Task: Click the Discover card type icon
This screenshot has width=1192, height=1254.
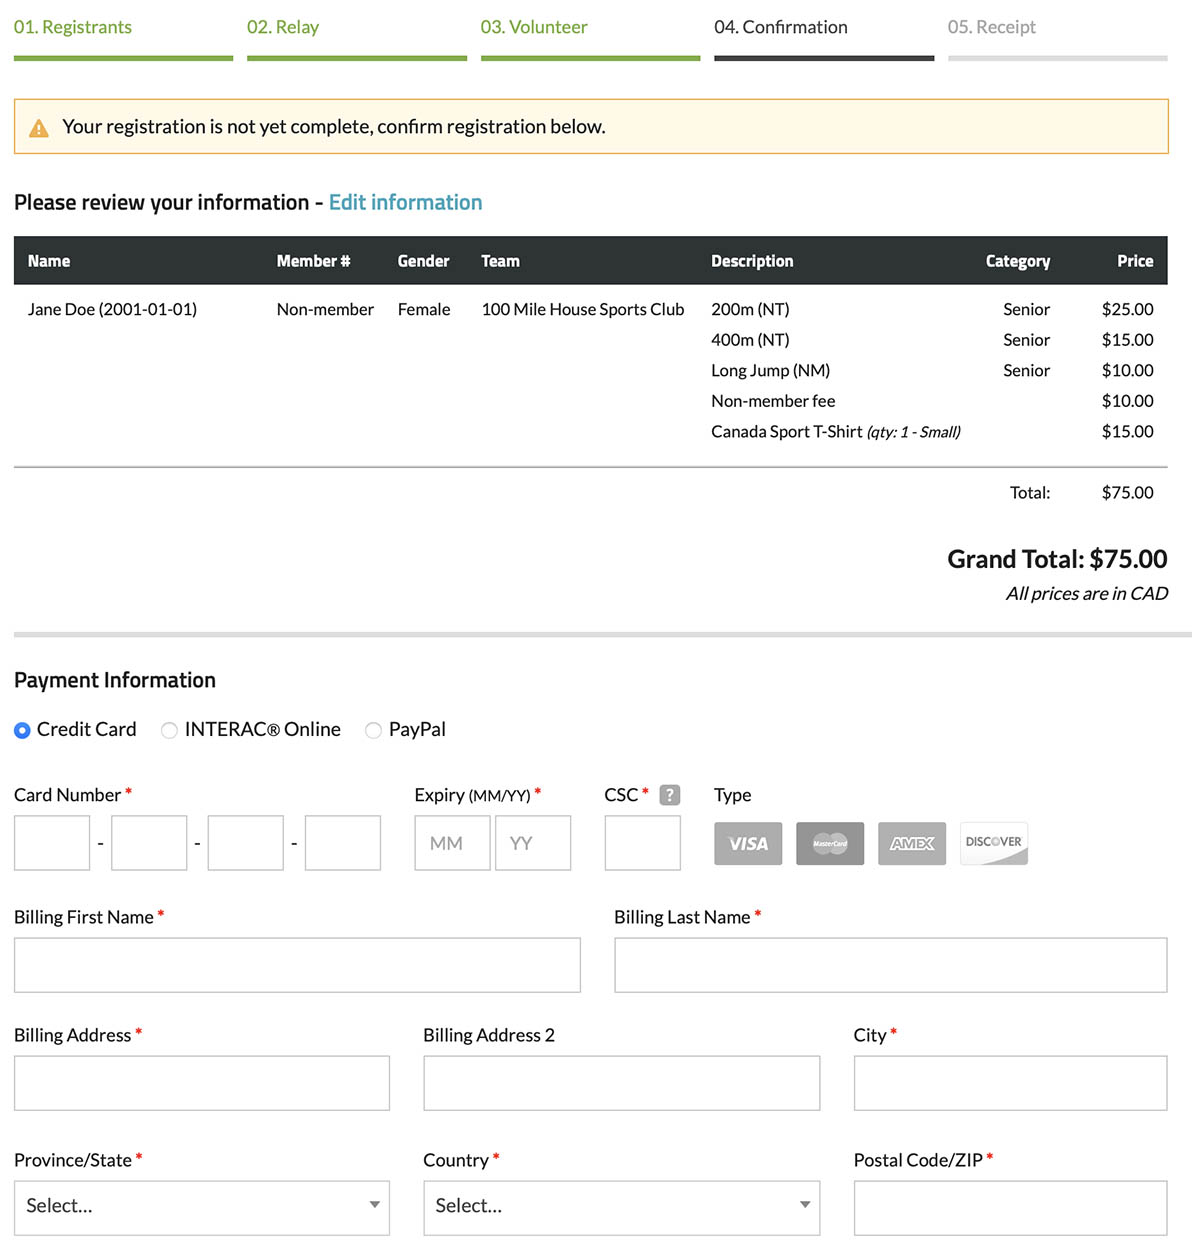Action: (x=993, y=843)
